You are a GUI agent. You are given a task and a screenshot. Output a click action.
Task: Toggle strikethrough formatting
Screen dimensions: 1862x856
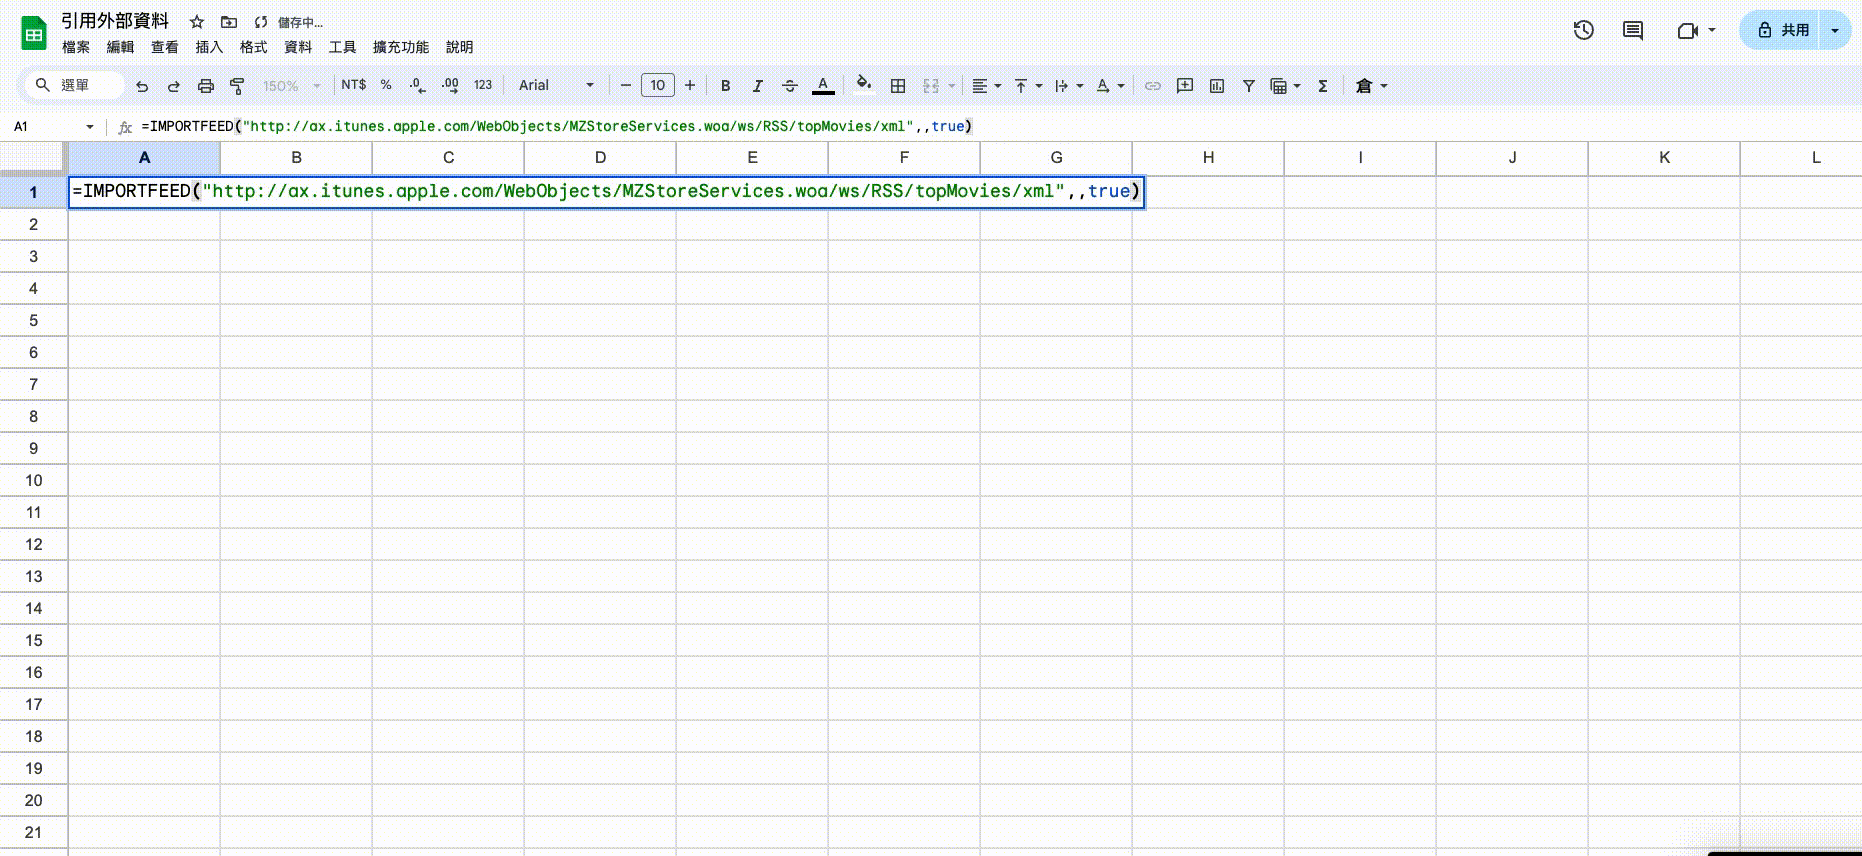(790, 86)
